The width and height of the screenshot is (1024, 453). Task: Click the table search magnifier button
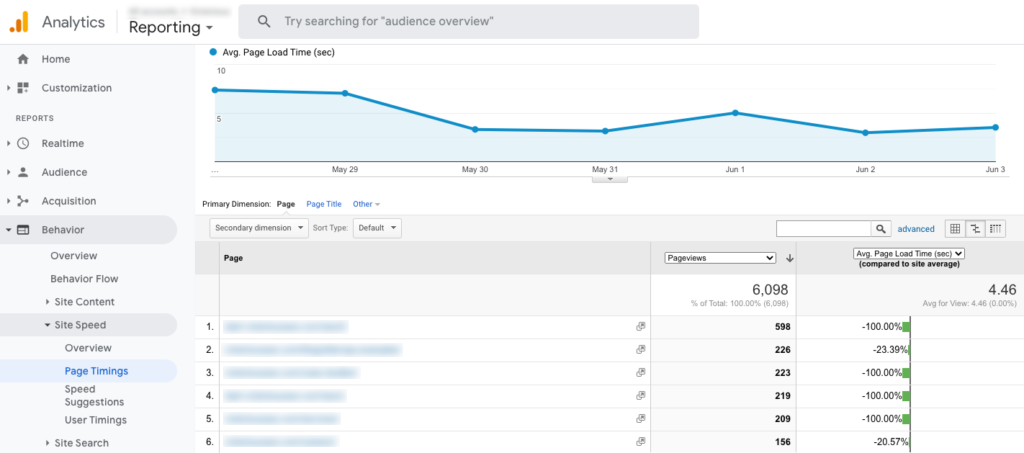(881, 229)
